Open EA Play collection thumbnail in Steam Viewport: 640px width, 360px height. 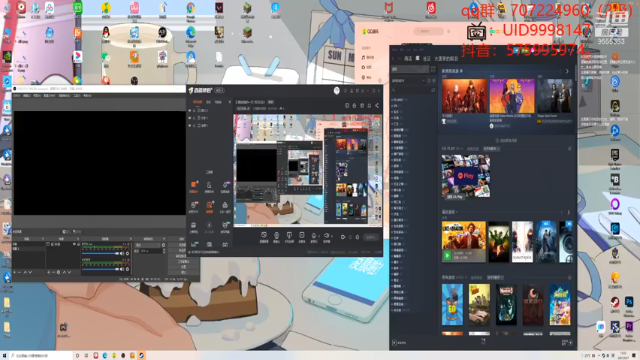[x=466, y=177]
